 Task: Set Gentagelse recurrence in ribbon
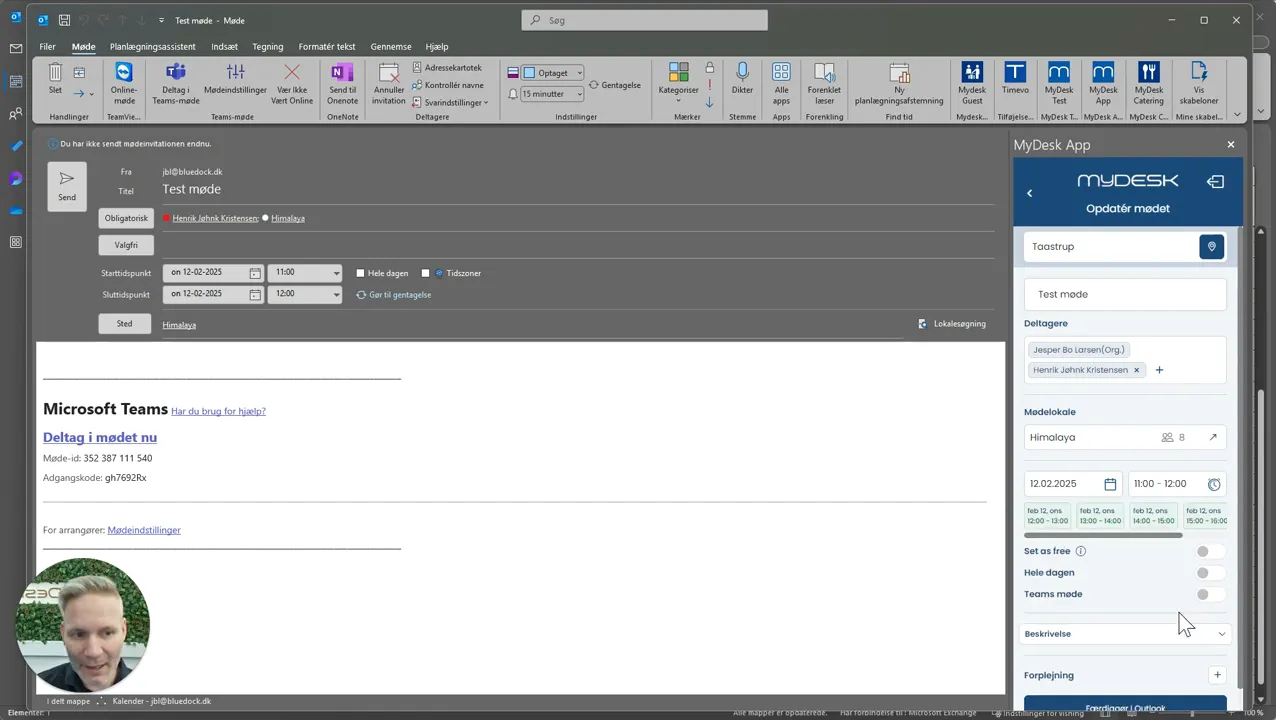(x=614, y=85)
